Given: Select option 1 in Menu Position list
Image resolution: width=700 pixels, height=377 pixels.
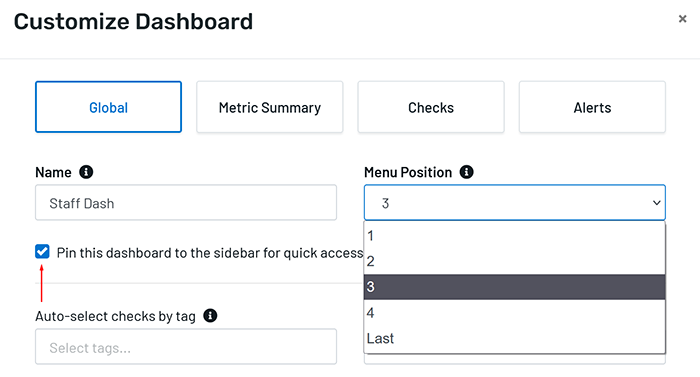Looking at the screenshot, I should point(514,235).
